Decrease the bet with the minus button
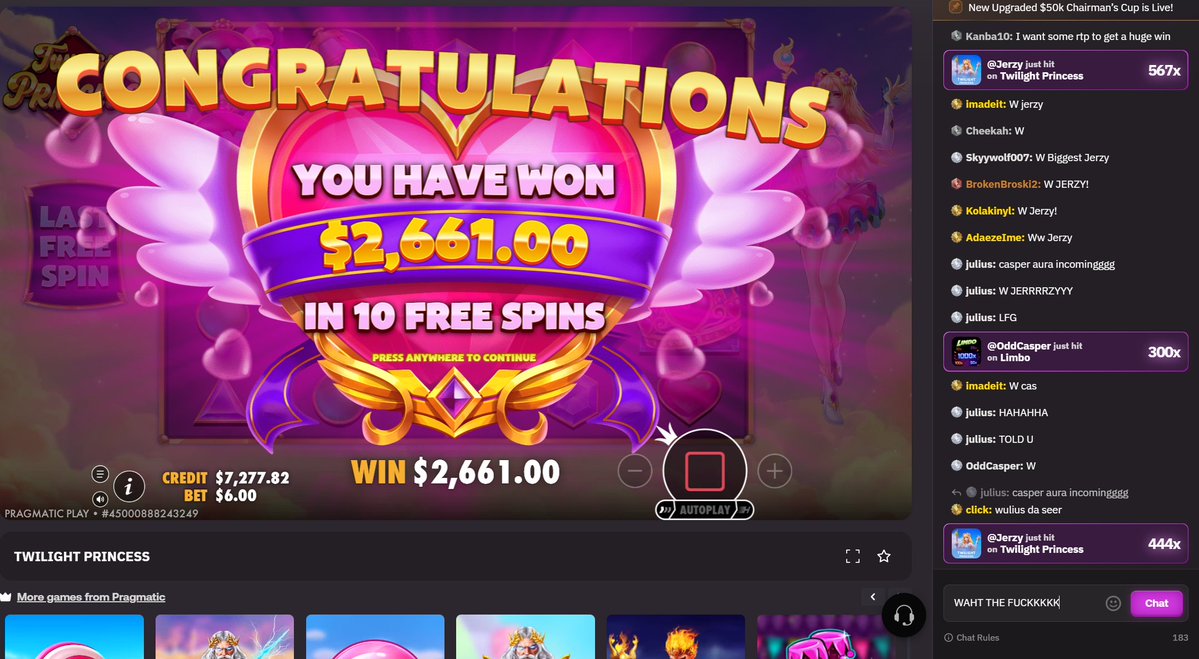This screenshot has height=659, width=1199. 635,471
